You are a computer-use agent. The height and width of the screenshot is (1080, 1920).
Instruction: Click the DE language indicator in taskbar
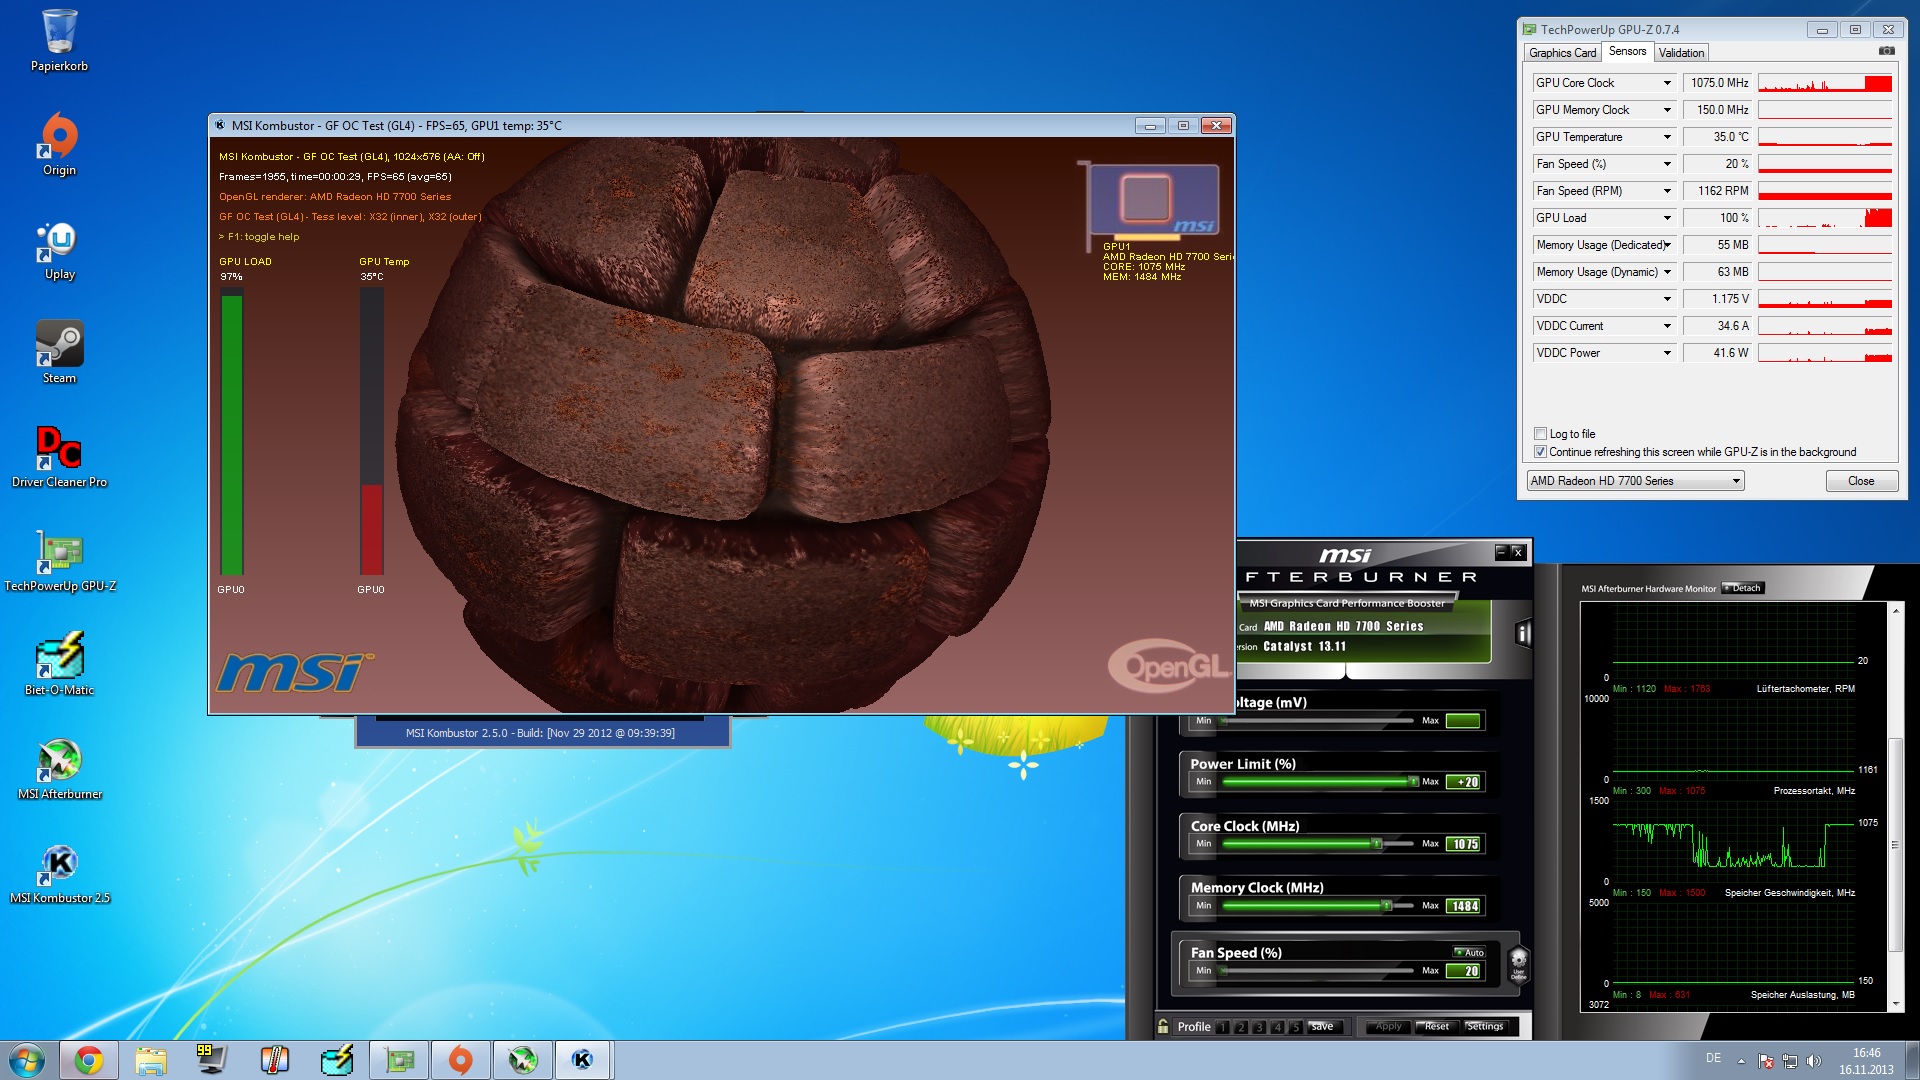click(x=1713, y=1058)
